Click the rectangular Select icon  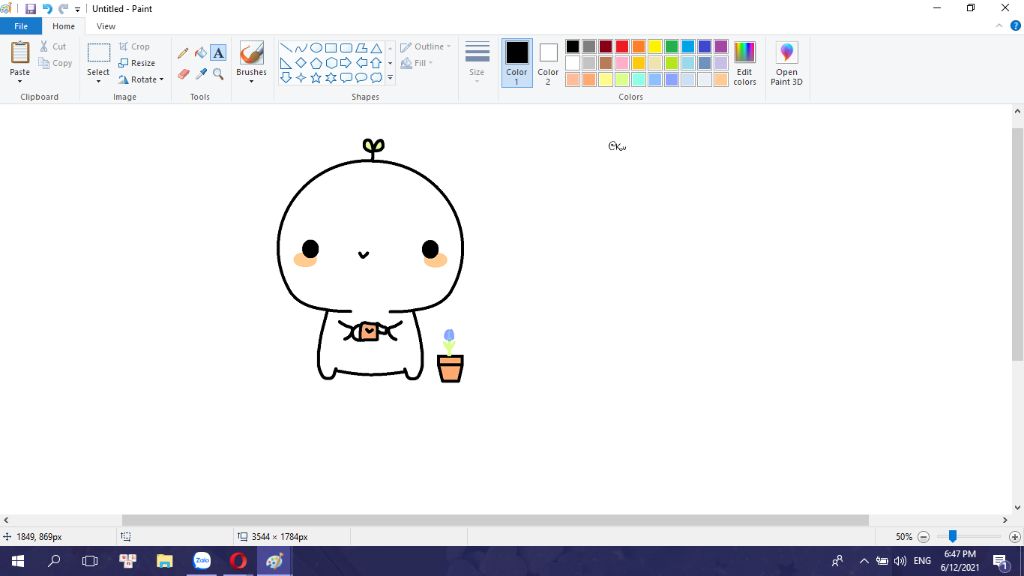(99, 53)
